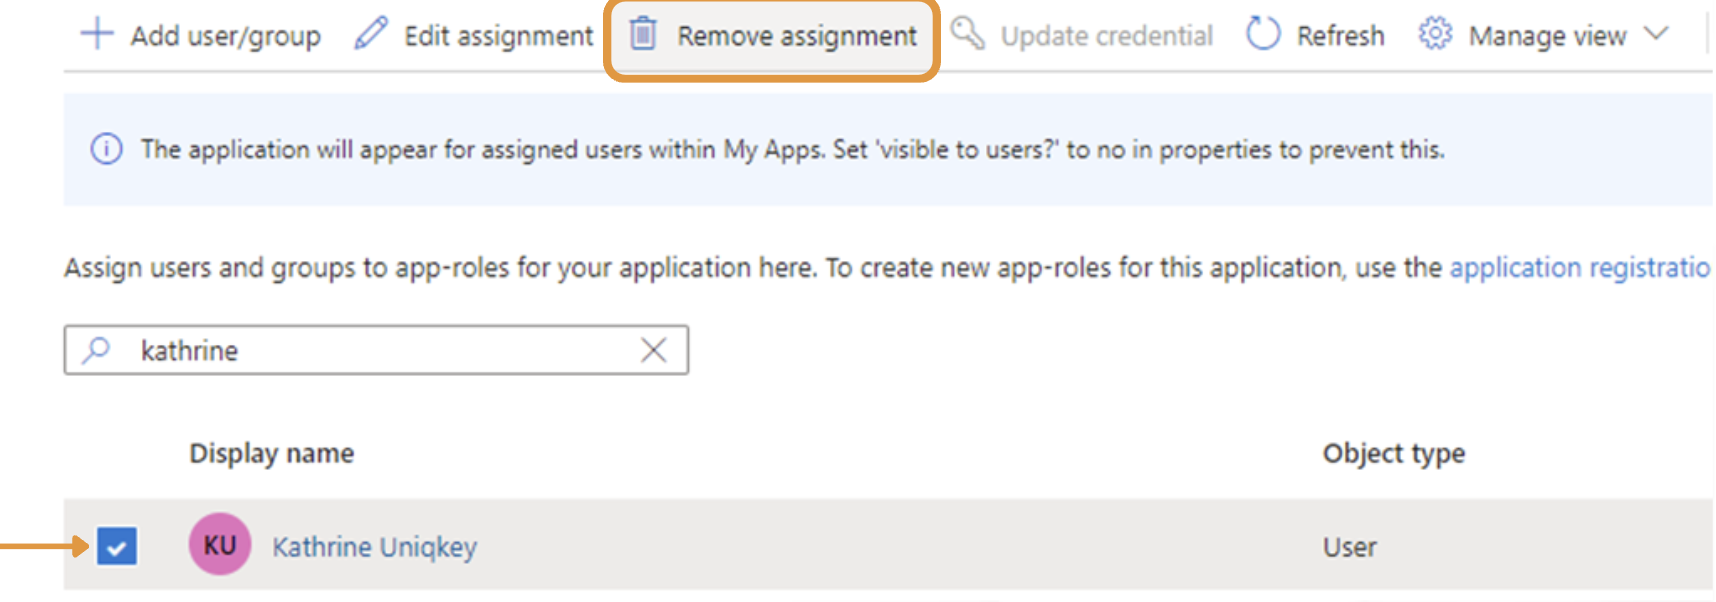Clear the search with the X icon
1716x602 pixels.
pos(654,350)
